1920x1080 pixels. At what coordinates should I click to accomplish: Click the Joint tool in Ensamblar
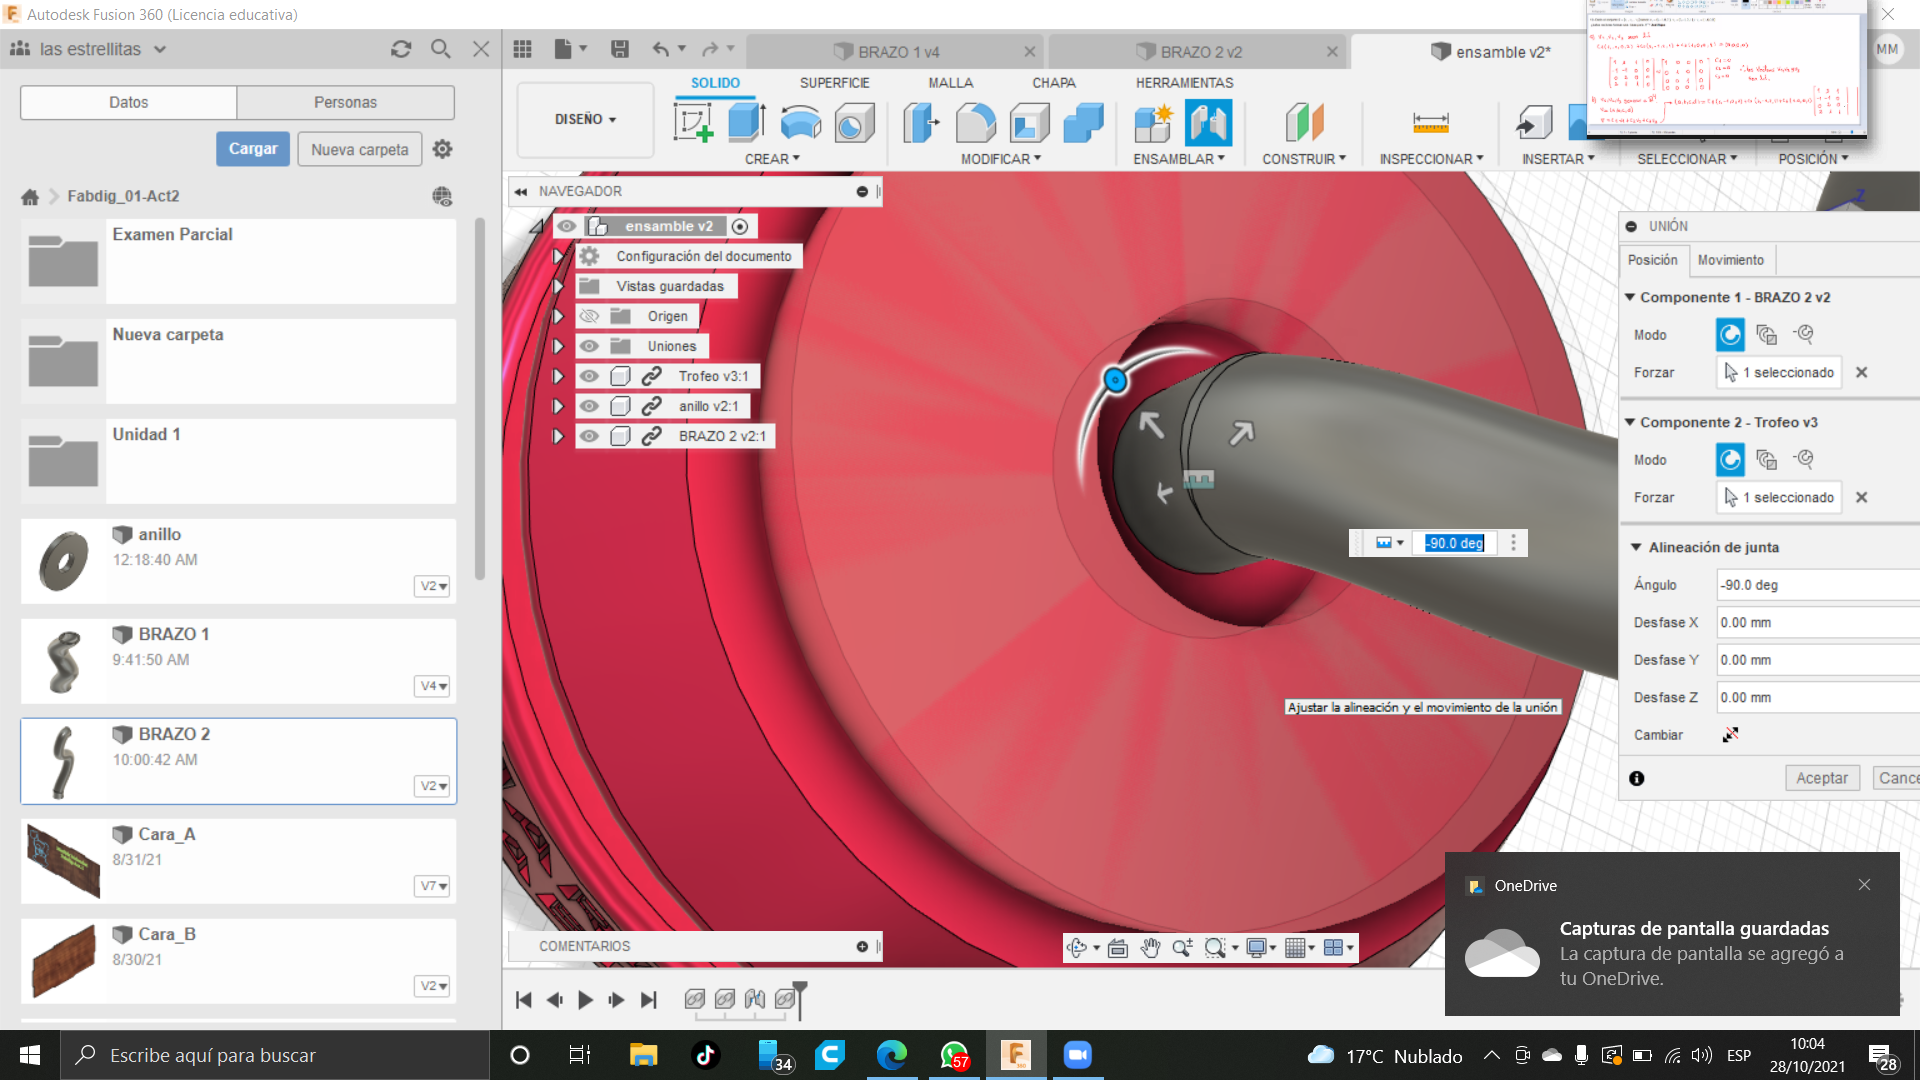click(x=1208, y=123)
